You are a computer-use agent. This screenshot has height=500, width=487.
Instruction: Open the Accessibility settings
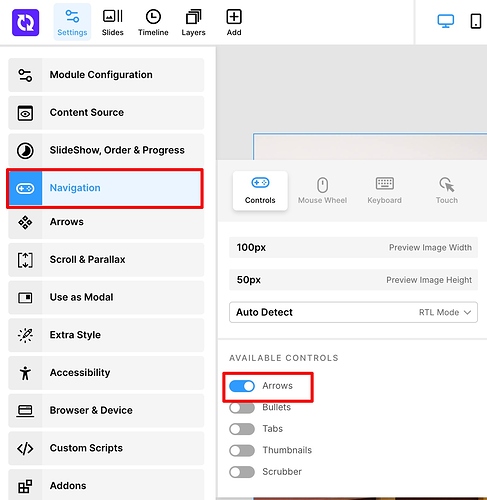(106, 373)
